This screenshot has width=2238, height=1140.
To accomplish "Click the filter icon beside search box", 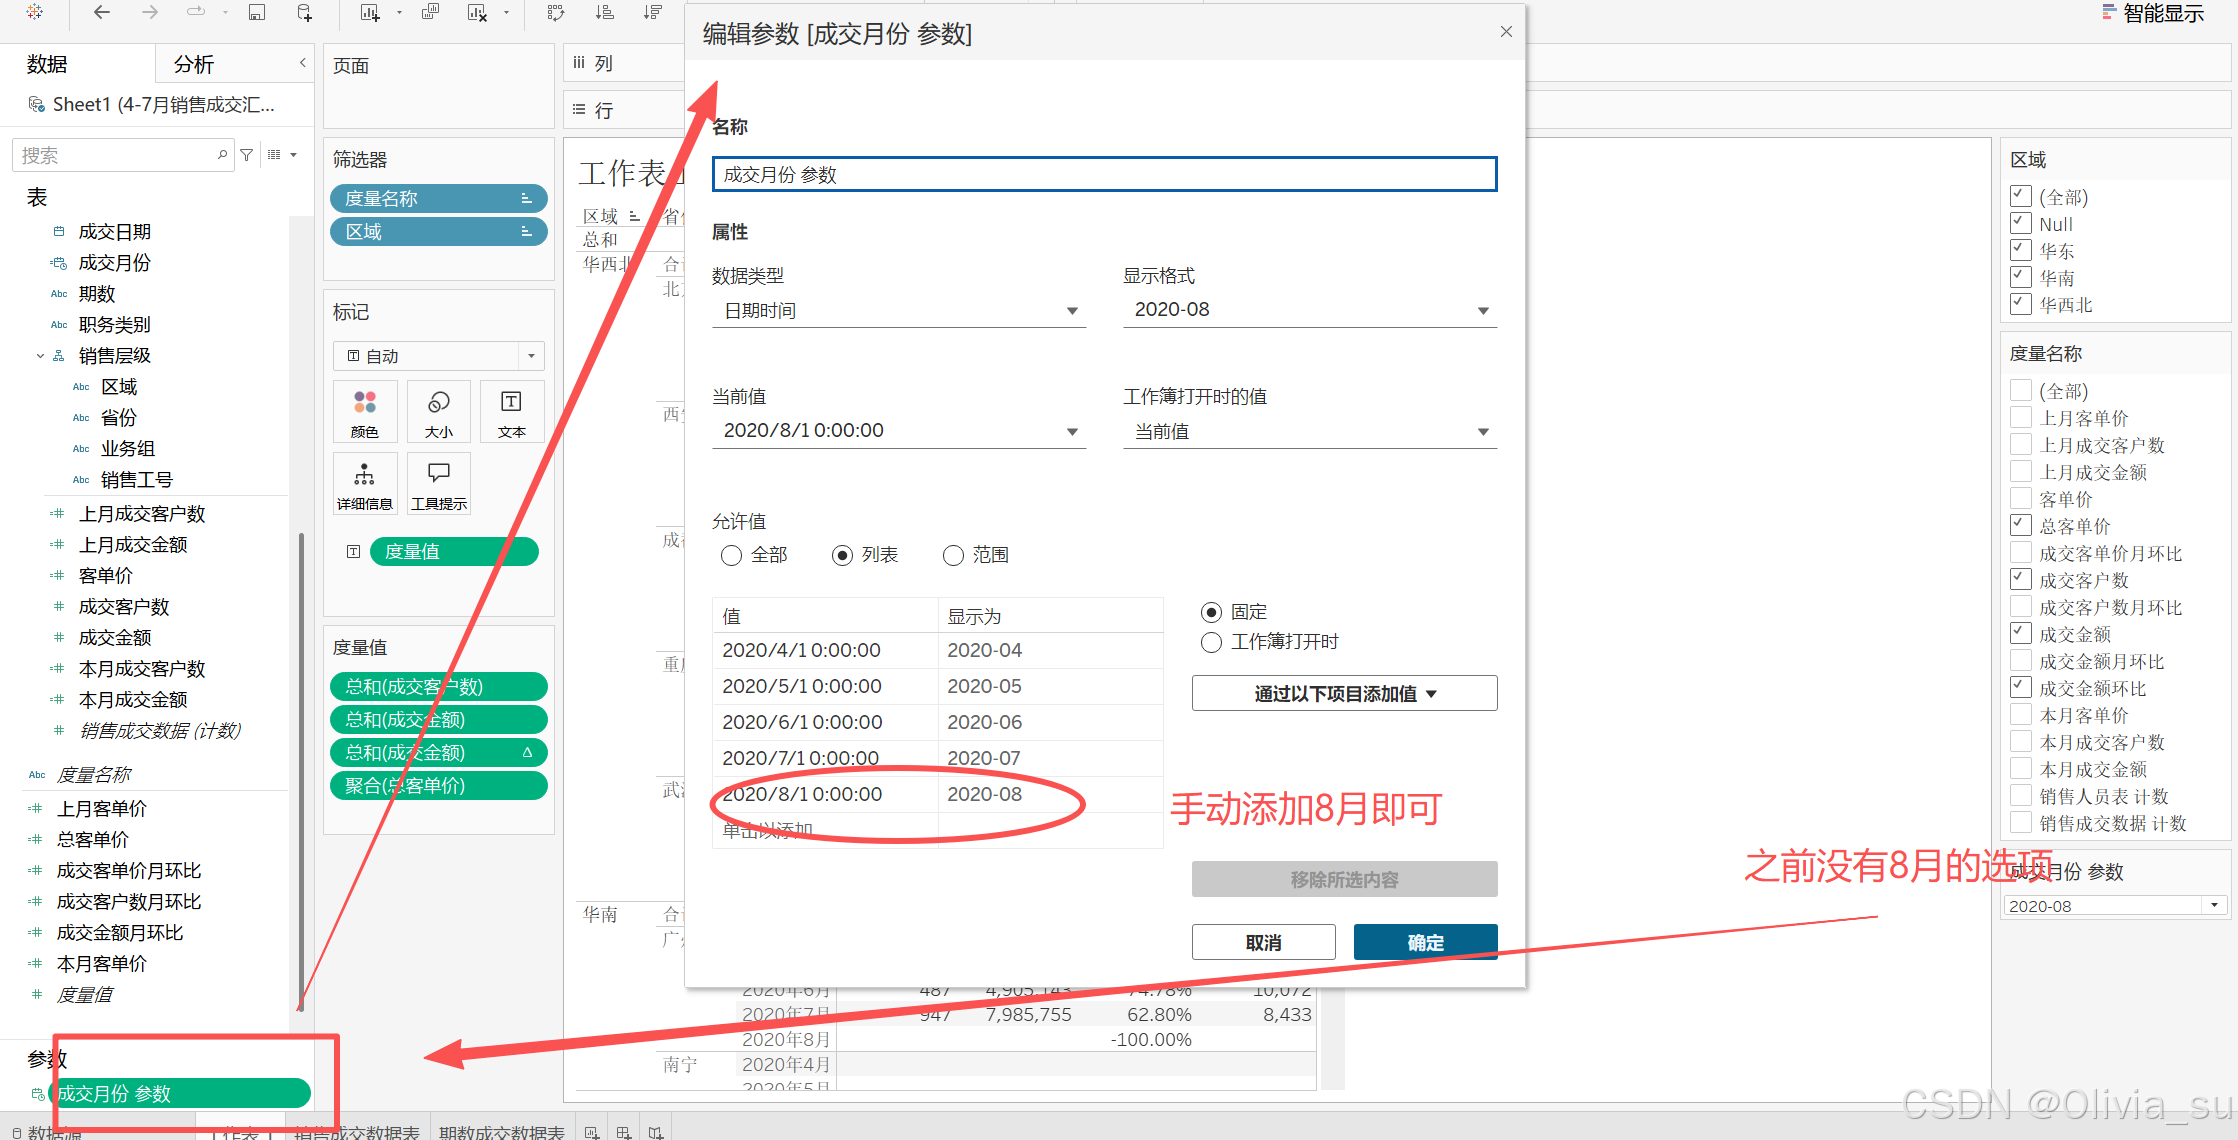I will (x=247, y=155).
